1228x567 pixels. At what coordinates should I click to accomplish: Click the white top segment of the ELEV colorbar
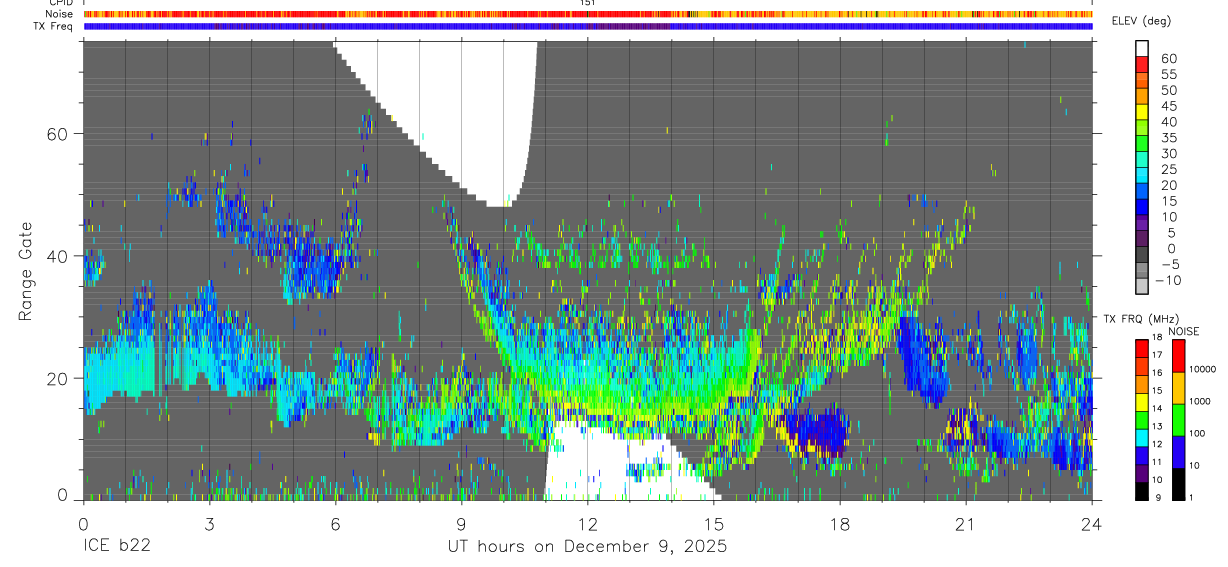tap(1142, 47)
